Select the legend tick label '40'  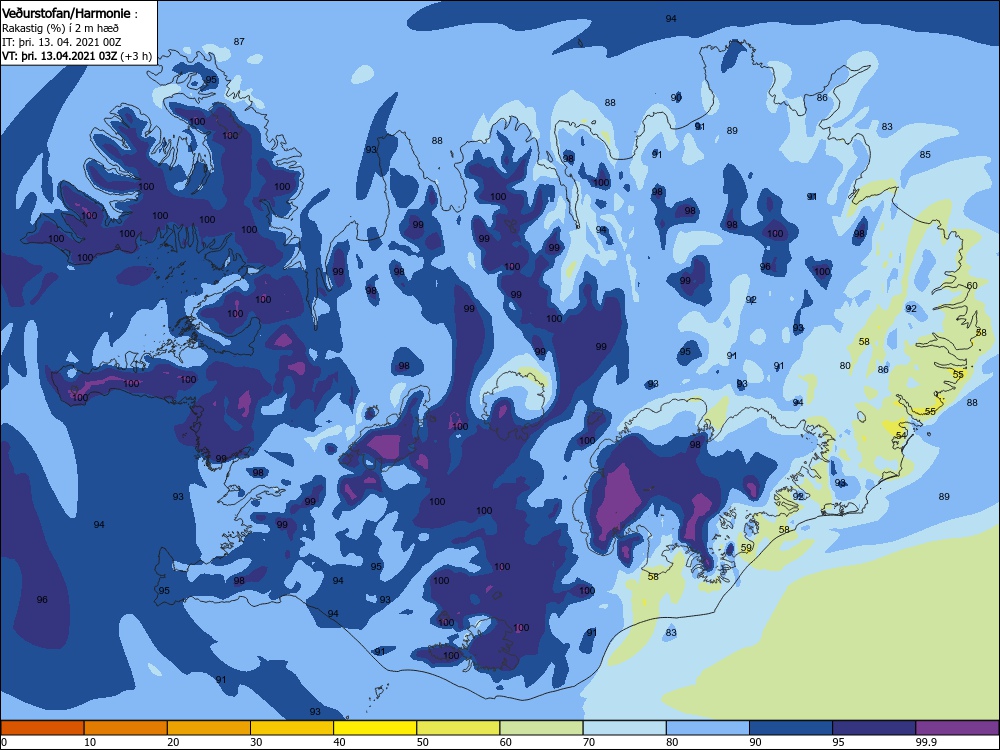click(x=340, y=742)
